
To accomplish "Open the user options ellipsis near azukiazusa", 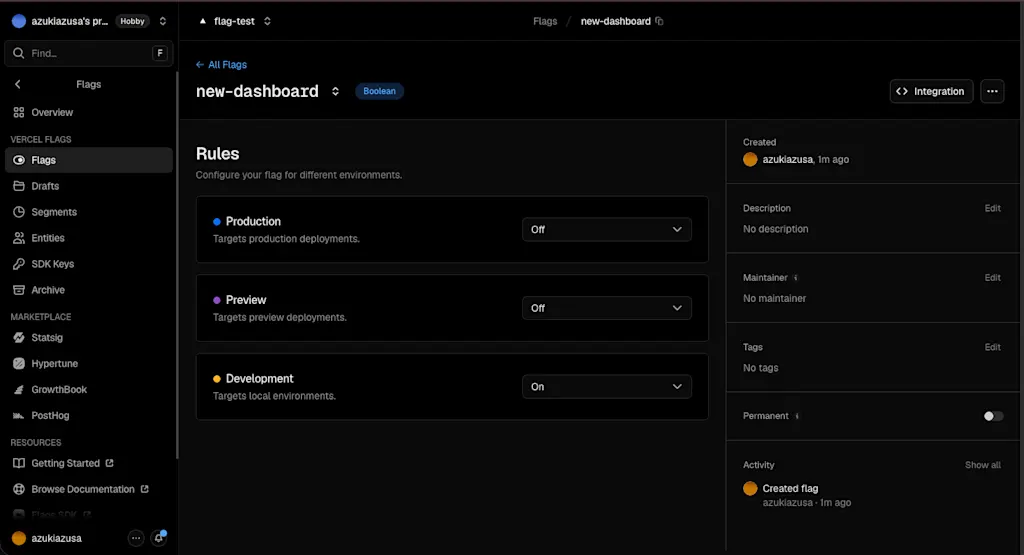I will (x=135, y=538).
